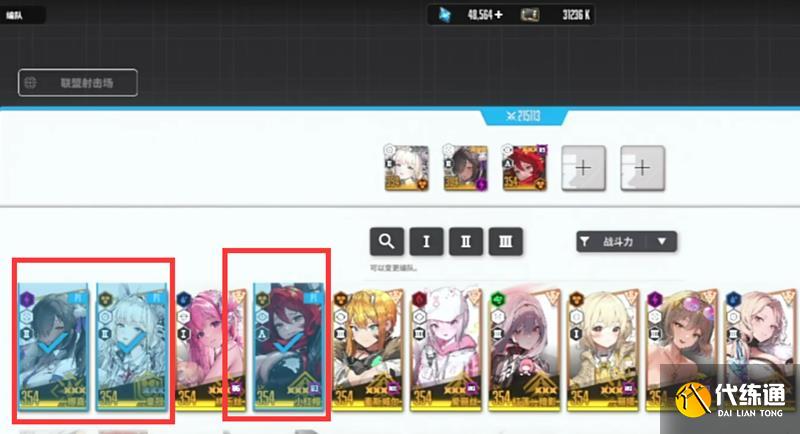Expand the 战斗力 sort dropdown arrow

(x=662, y=241)
